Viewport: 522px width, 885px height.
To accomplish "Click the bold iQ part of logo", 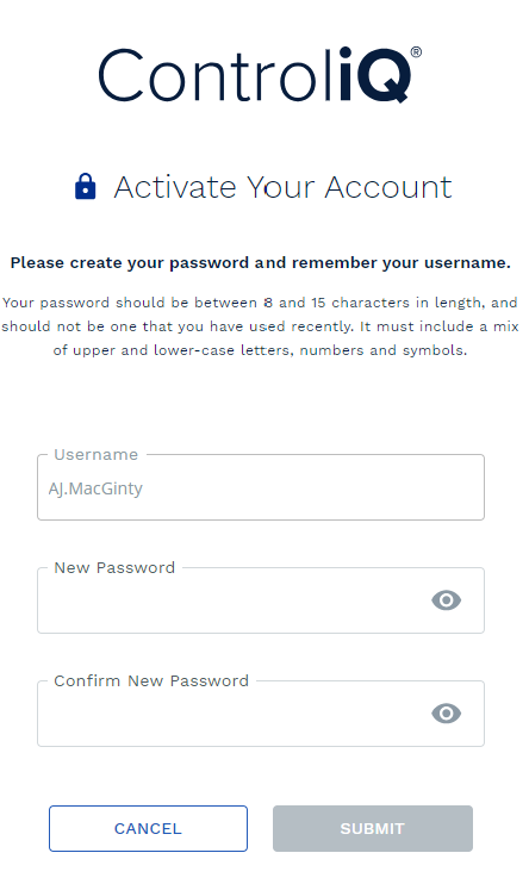I will 375,75.
